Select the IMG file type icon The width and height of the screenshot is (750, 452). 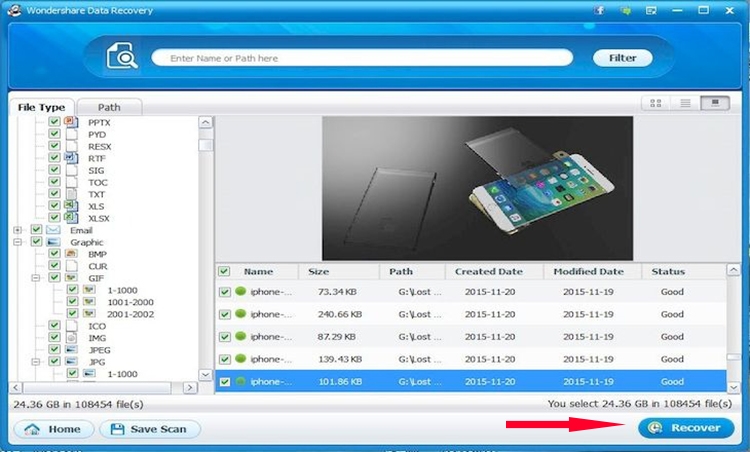coord(72,337)
